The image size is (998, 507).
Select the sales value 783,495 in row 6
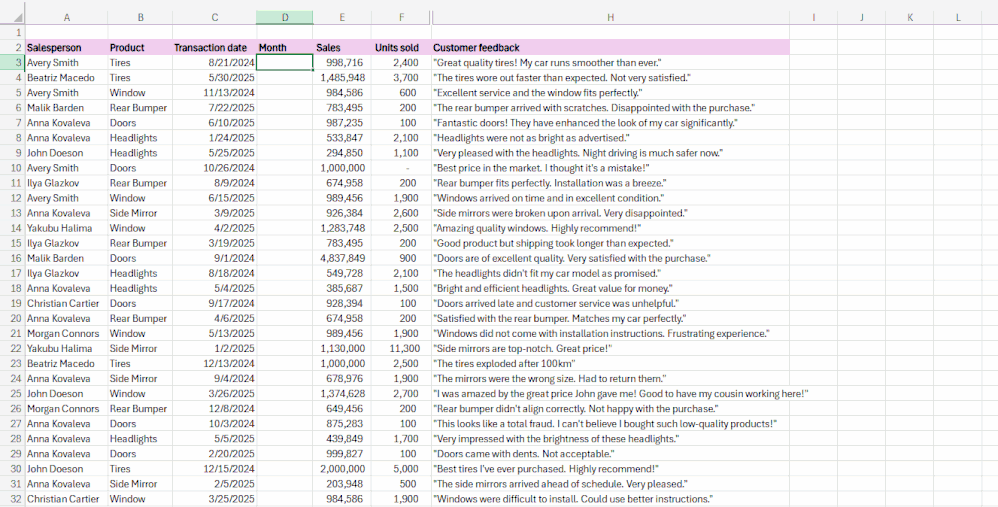point(342,108)
